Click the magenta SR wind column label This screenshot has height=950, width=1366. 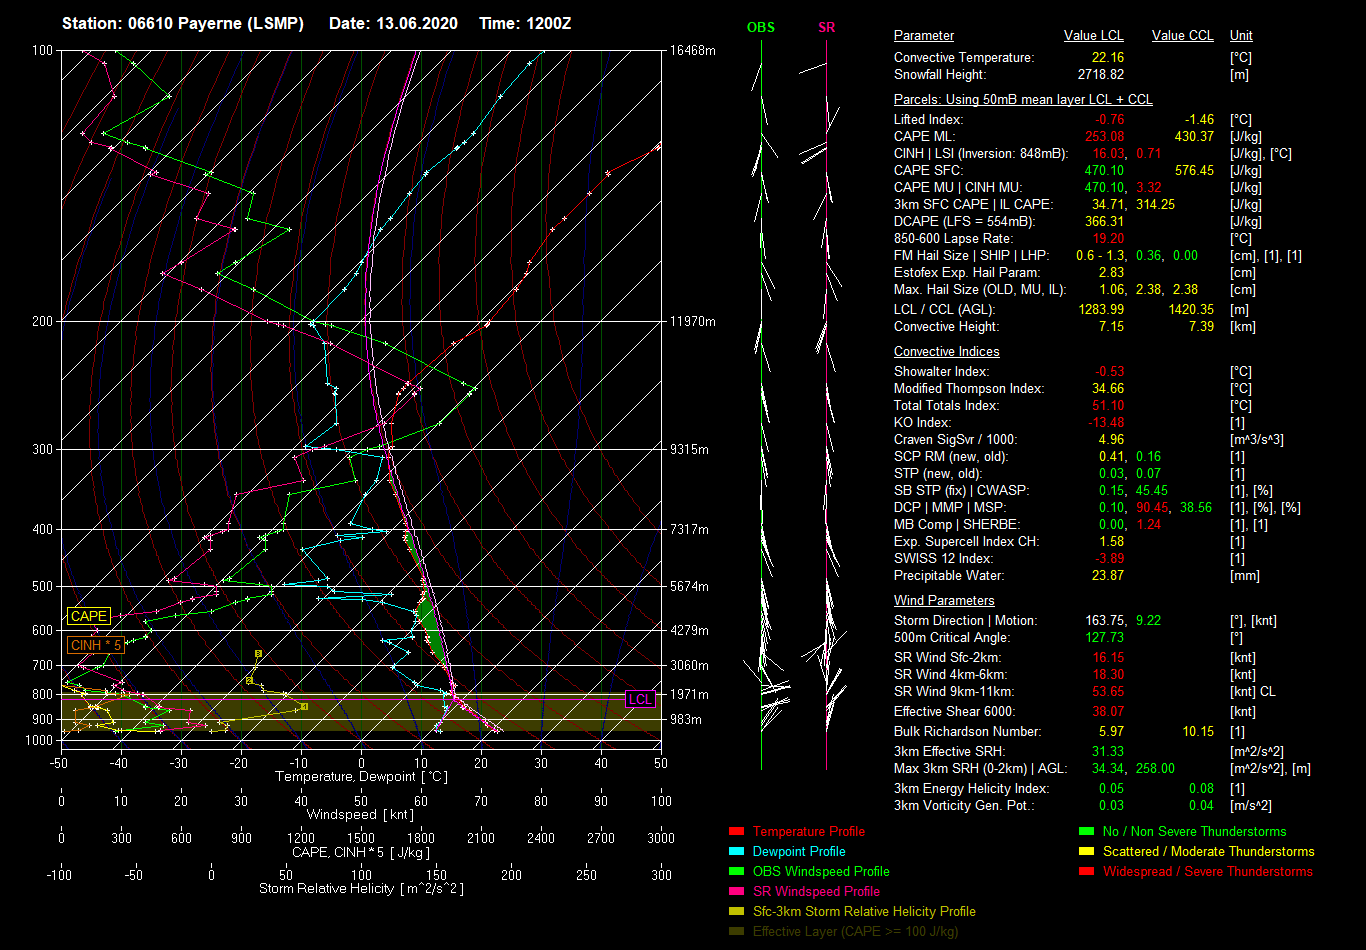(826, 28)
